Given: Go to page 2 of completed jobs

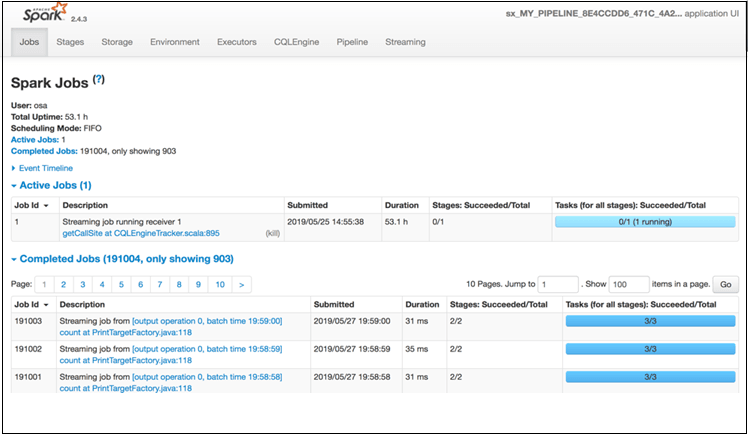Looking at the screenshot, I should pyautogui.click(x=63, y=285).
